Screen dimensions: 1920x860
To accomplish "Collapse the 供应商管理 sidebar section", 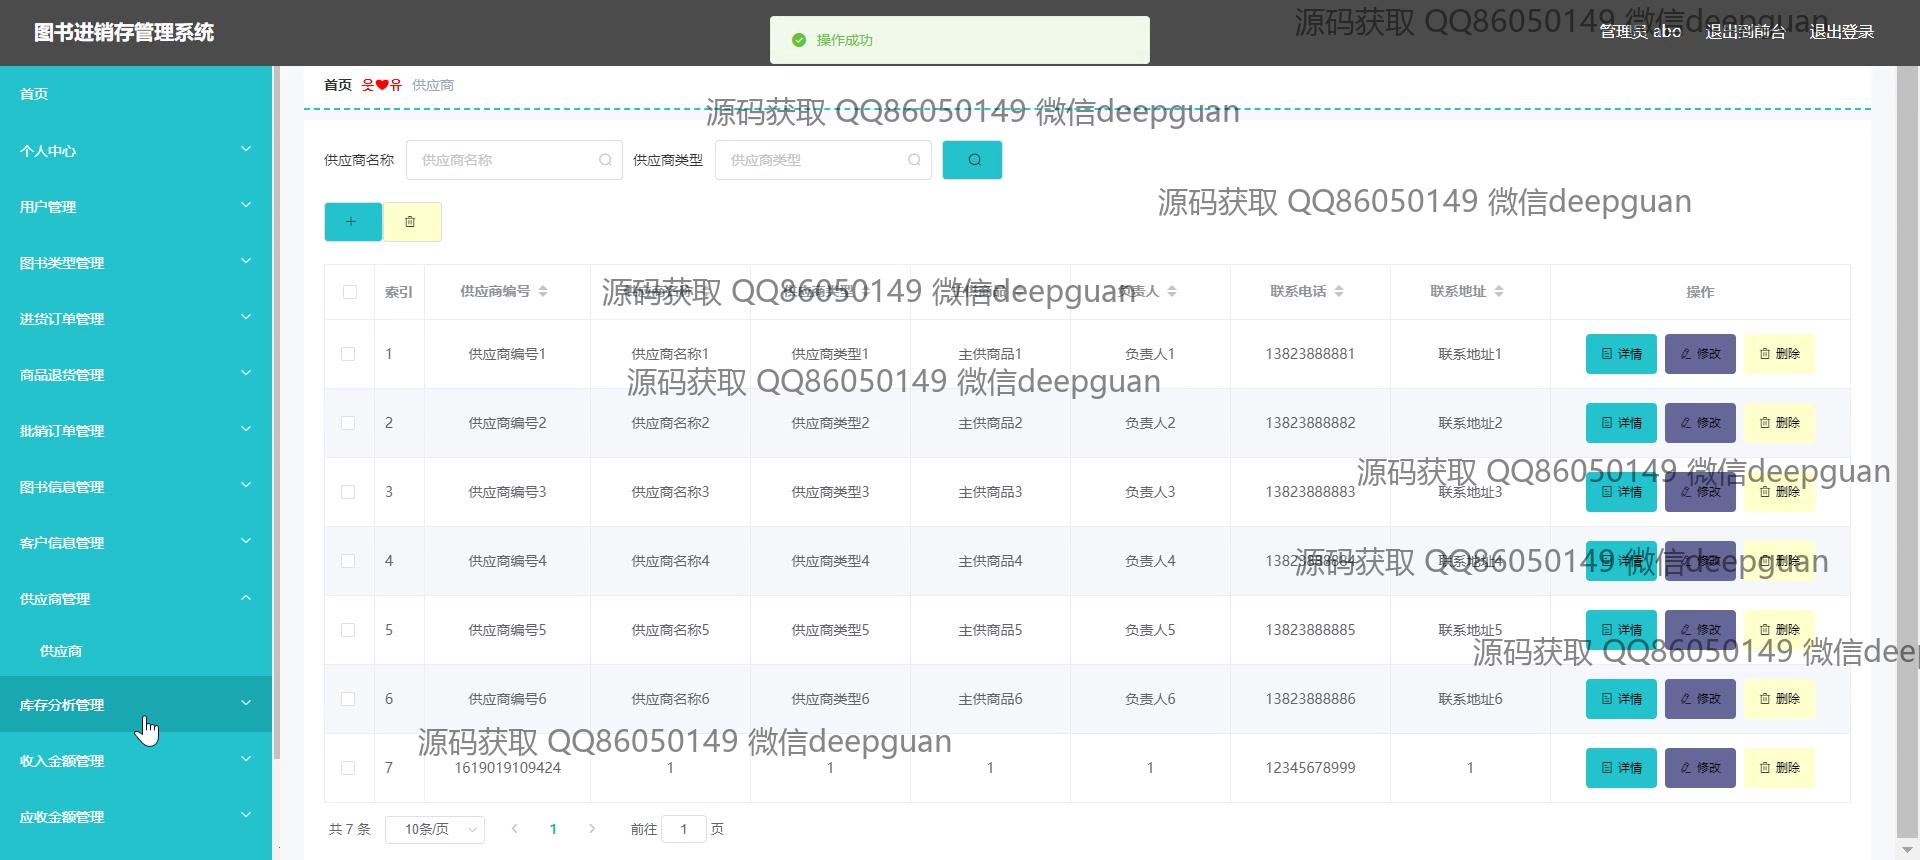I will [x=136, y=599].
